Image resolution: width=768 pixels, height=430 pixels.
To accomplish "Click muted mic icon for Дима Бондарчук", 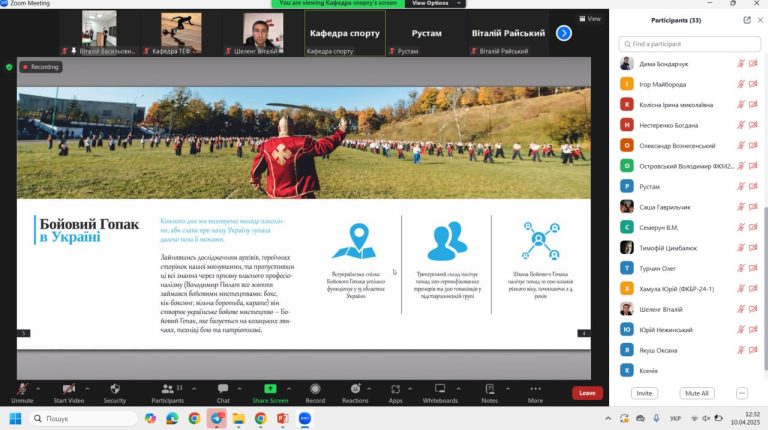I will [741, 64].
